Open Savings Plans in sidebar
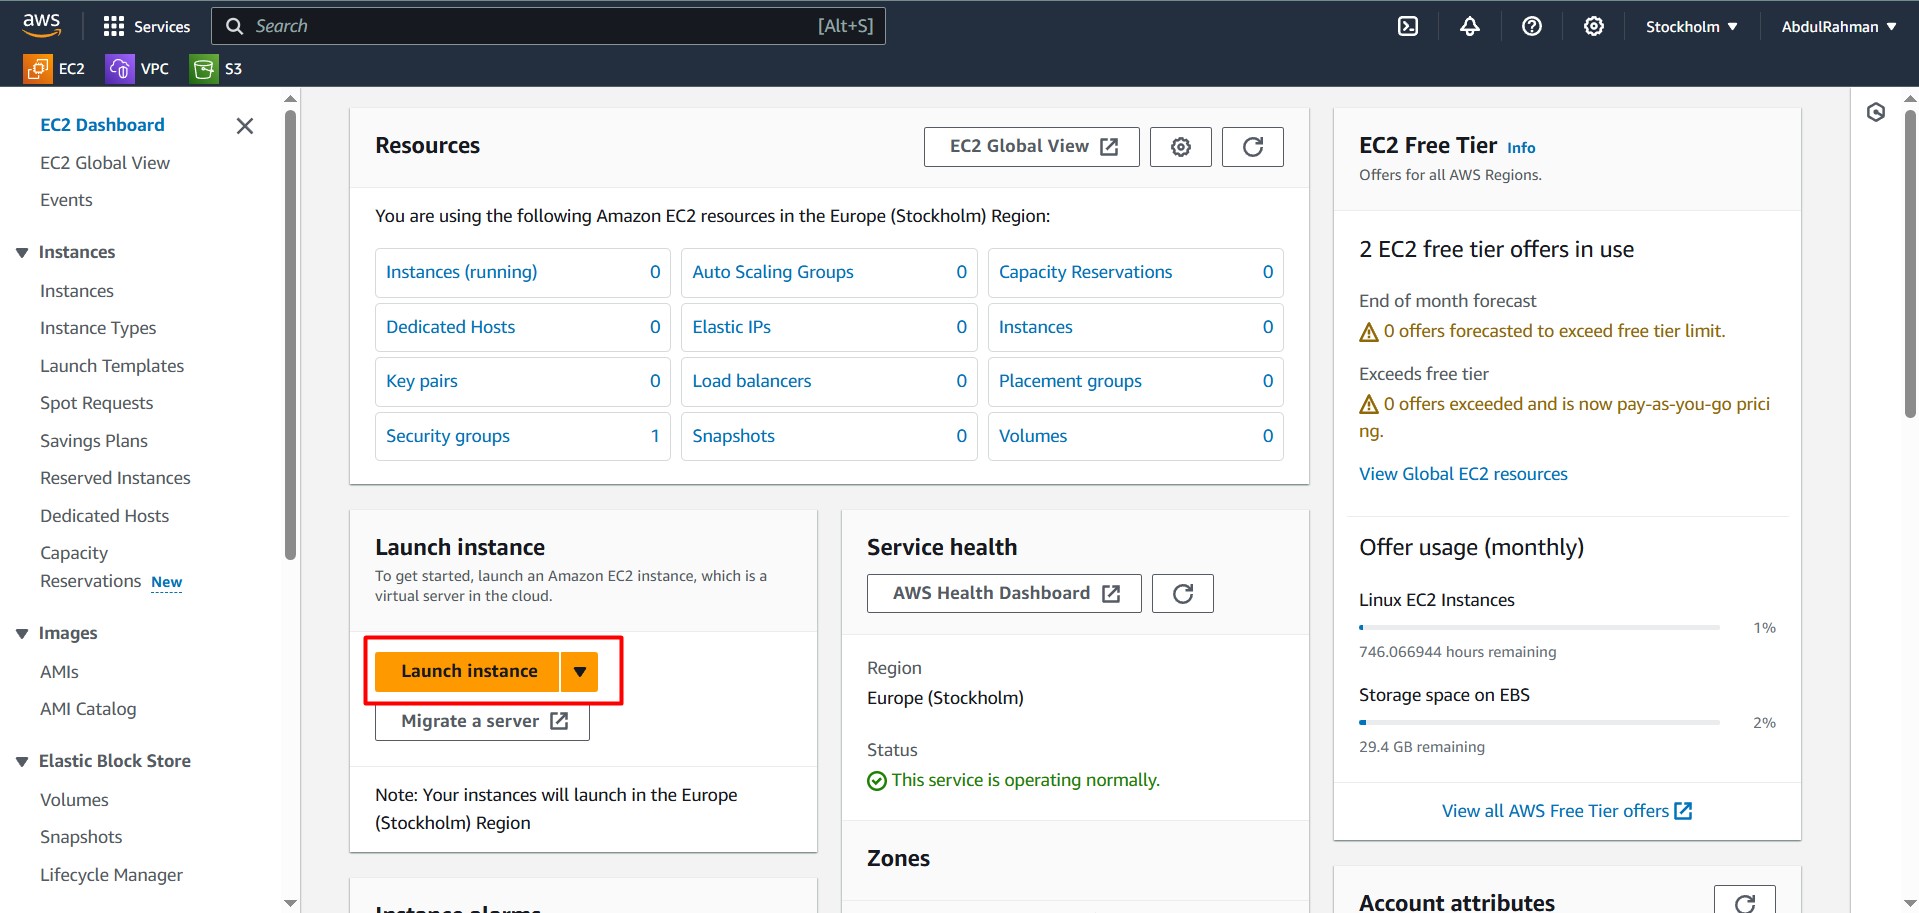Viewport: 1919px width, 913px height. coord(94,441)
